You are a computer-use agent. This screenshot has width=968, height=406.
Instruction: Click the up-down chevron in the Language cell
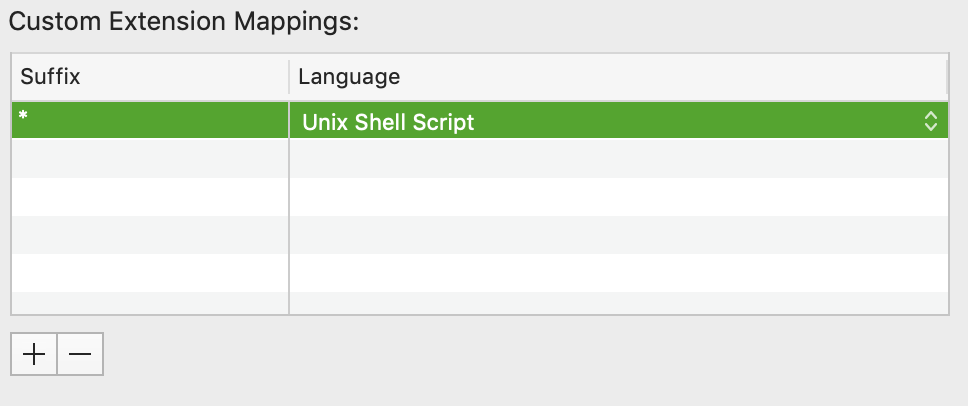(x=931, y=122)
